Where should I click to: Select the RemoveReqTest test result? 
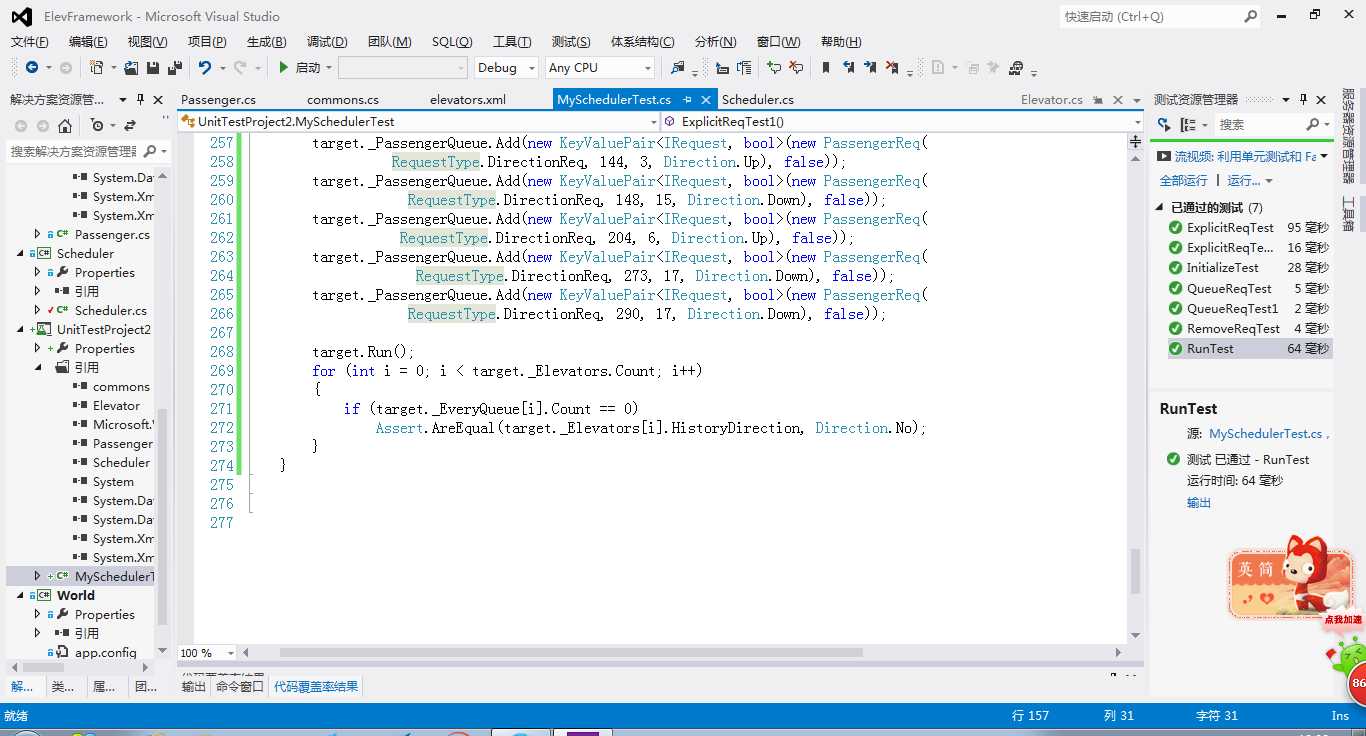pyautogui.click(x=1250, y=328)
